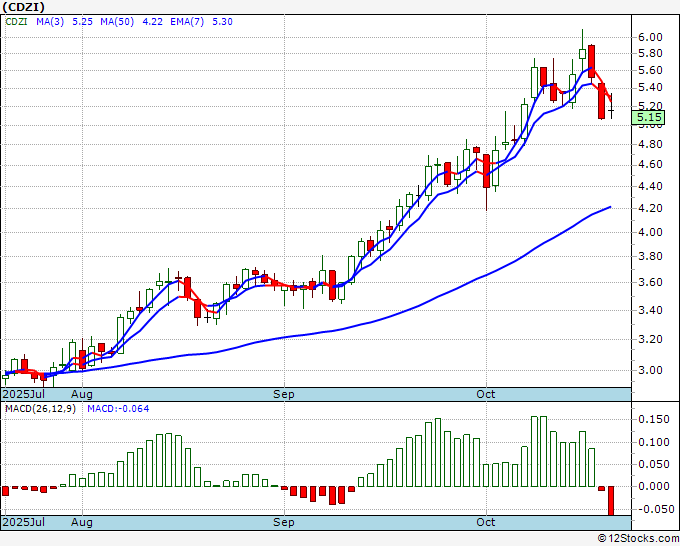Click the MA(3) value 5.25
The width and height of the screenshot is (680, 546).
click(82, 21)
